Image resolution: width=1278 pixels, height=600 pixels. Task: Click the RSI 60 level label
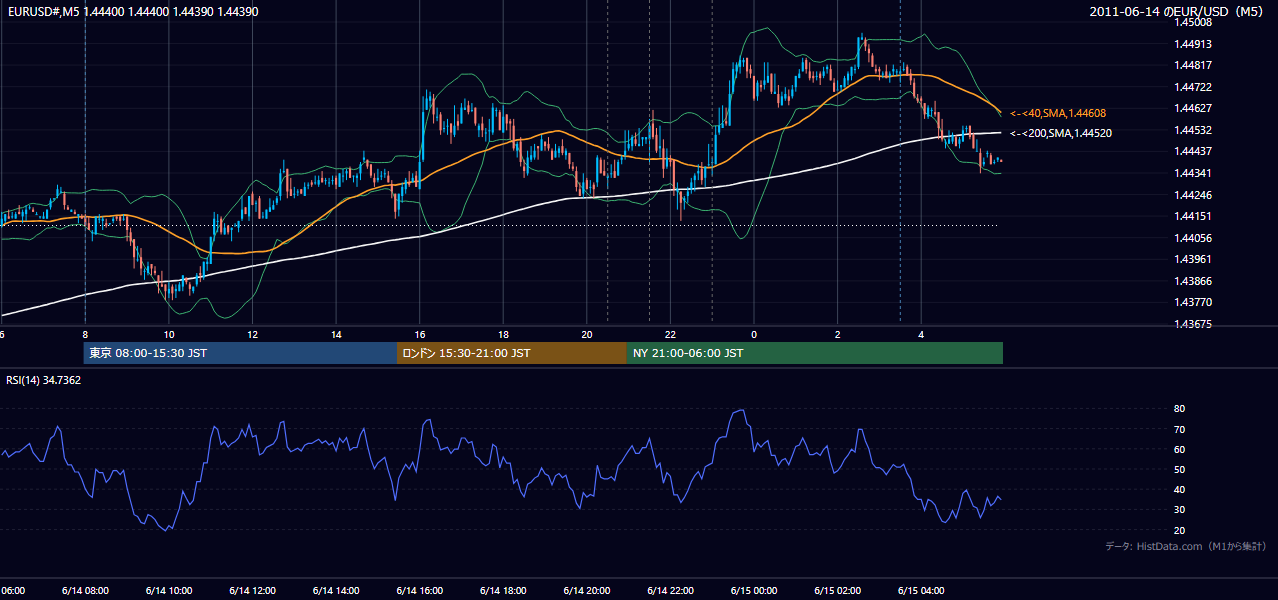[x=1180, y=449]
